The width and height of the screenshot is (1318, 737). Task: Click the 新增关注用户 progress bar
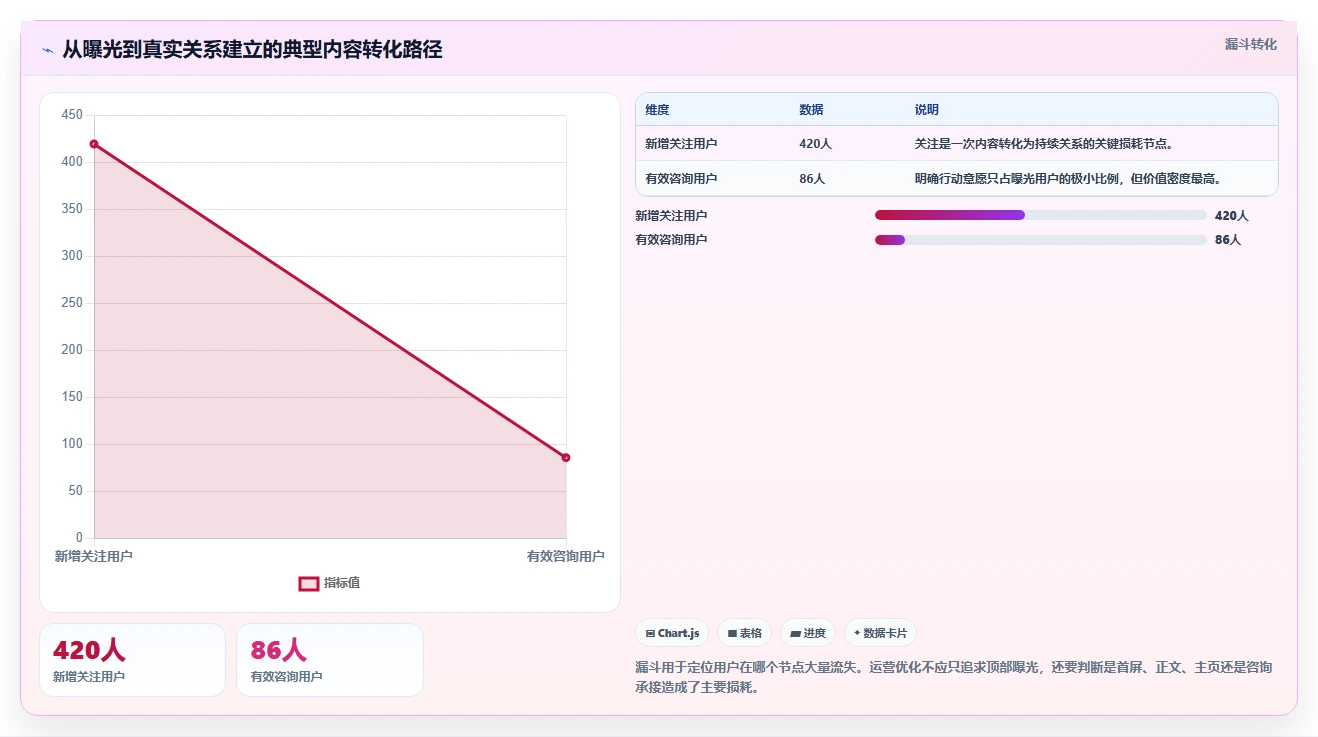[1040, 215]
